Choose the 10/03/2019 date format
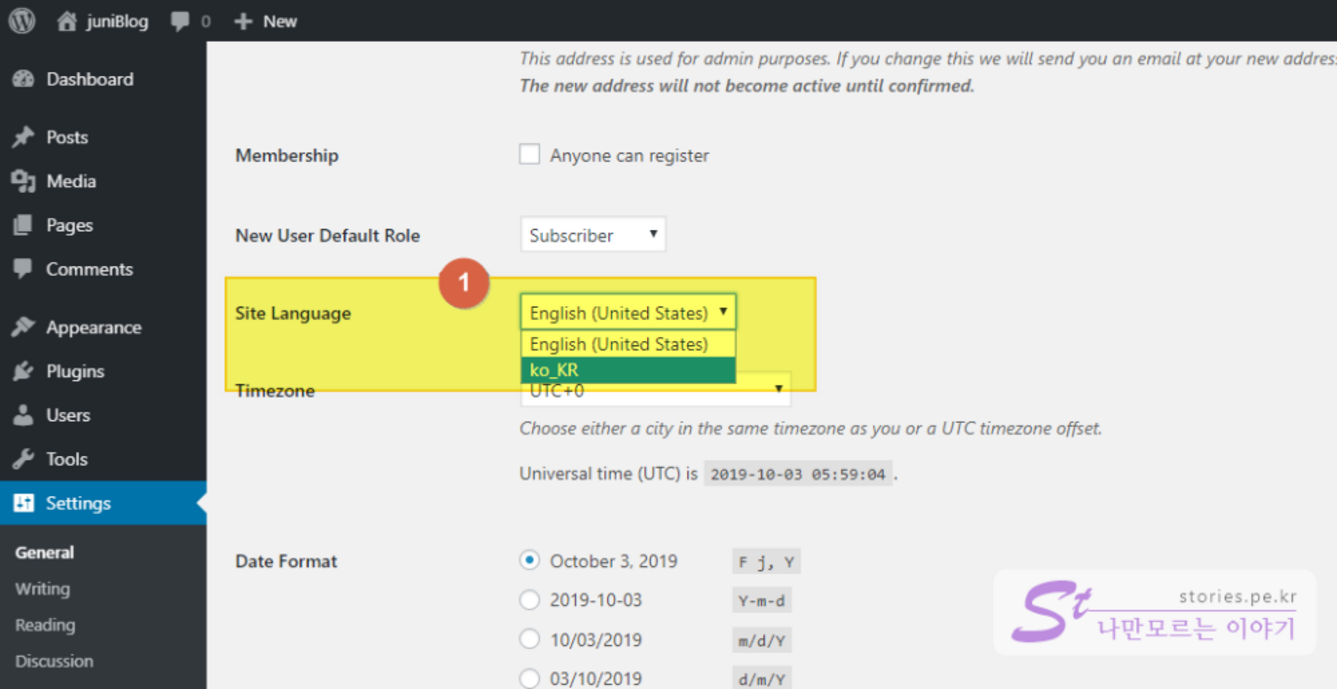Viewport: 1337px width, 689px height. pos(530,640)
